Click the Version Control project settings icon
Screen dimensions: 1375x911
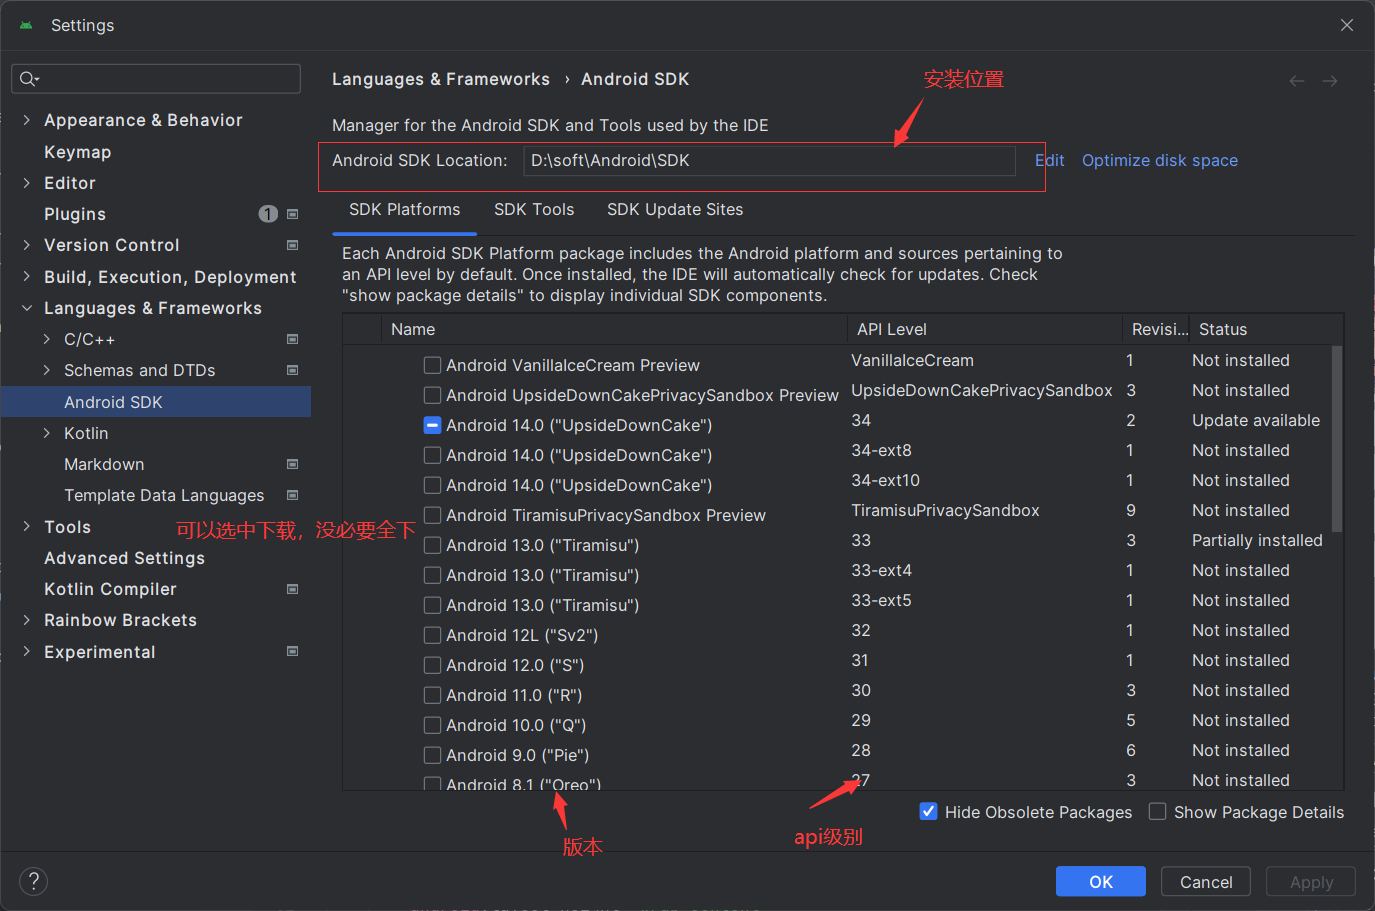(293, 245)
